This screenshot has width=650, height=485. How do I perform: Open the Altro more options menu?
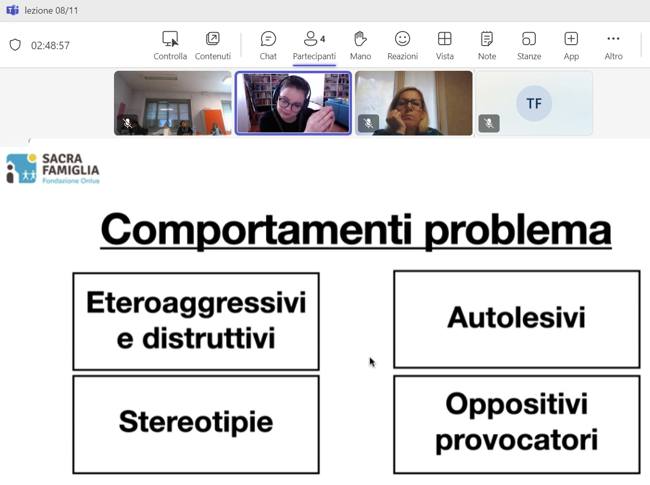pos(614,45)
